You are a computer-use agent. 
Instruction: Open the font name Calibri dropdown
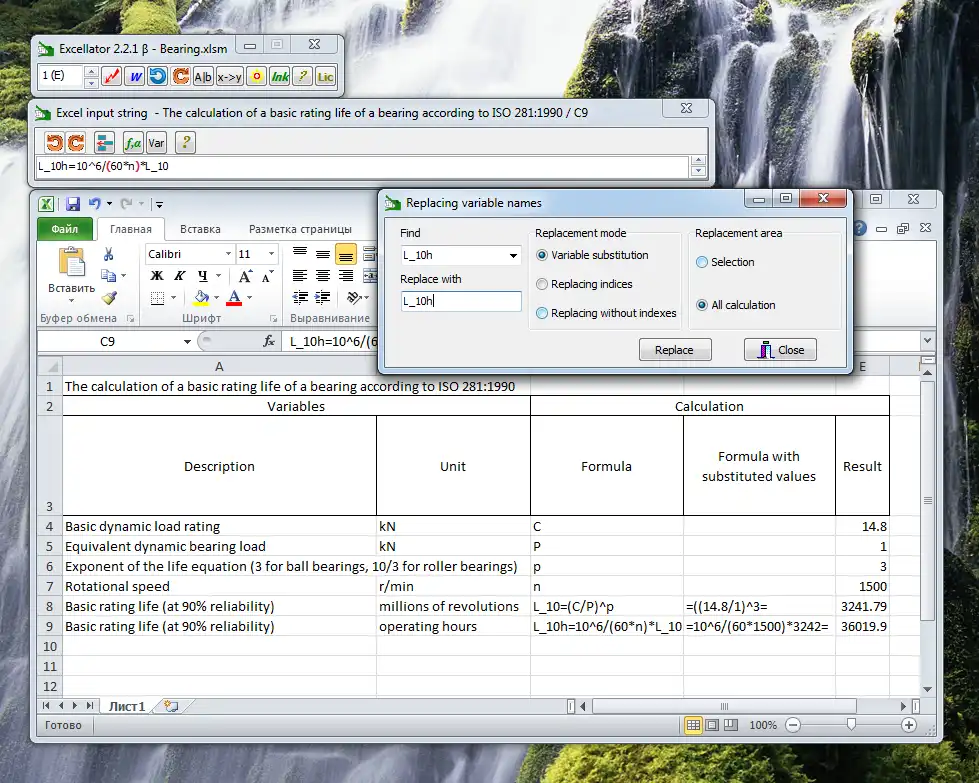click(x=227, y=255)
